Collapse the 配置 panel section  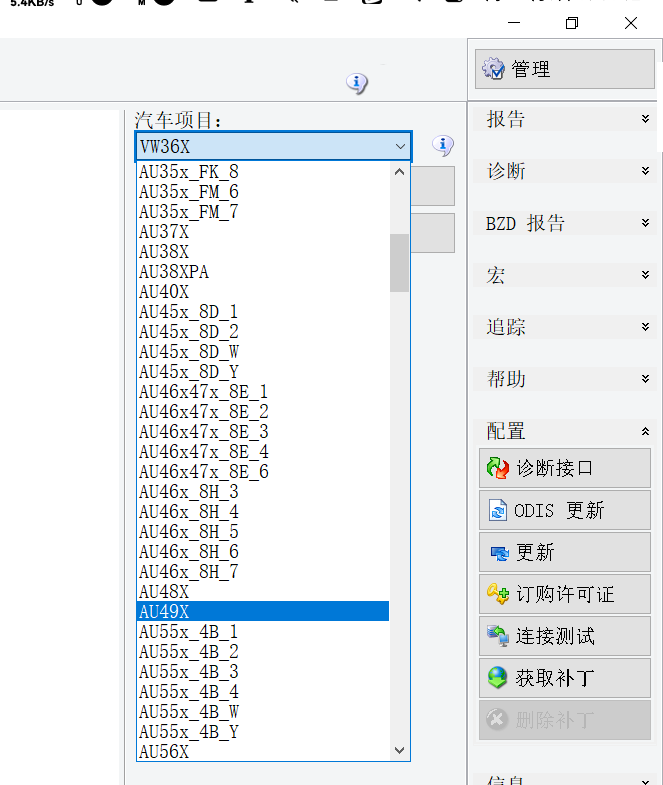(645, 432)
